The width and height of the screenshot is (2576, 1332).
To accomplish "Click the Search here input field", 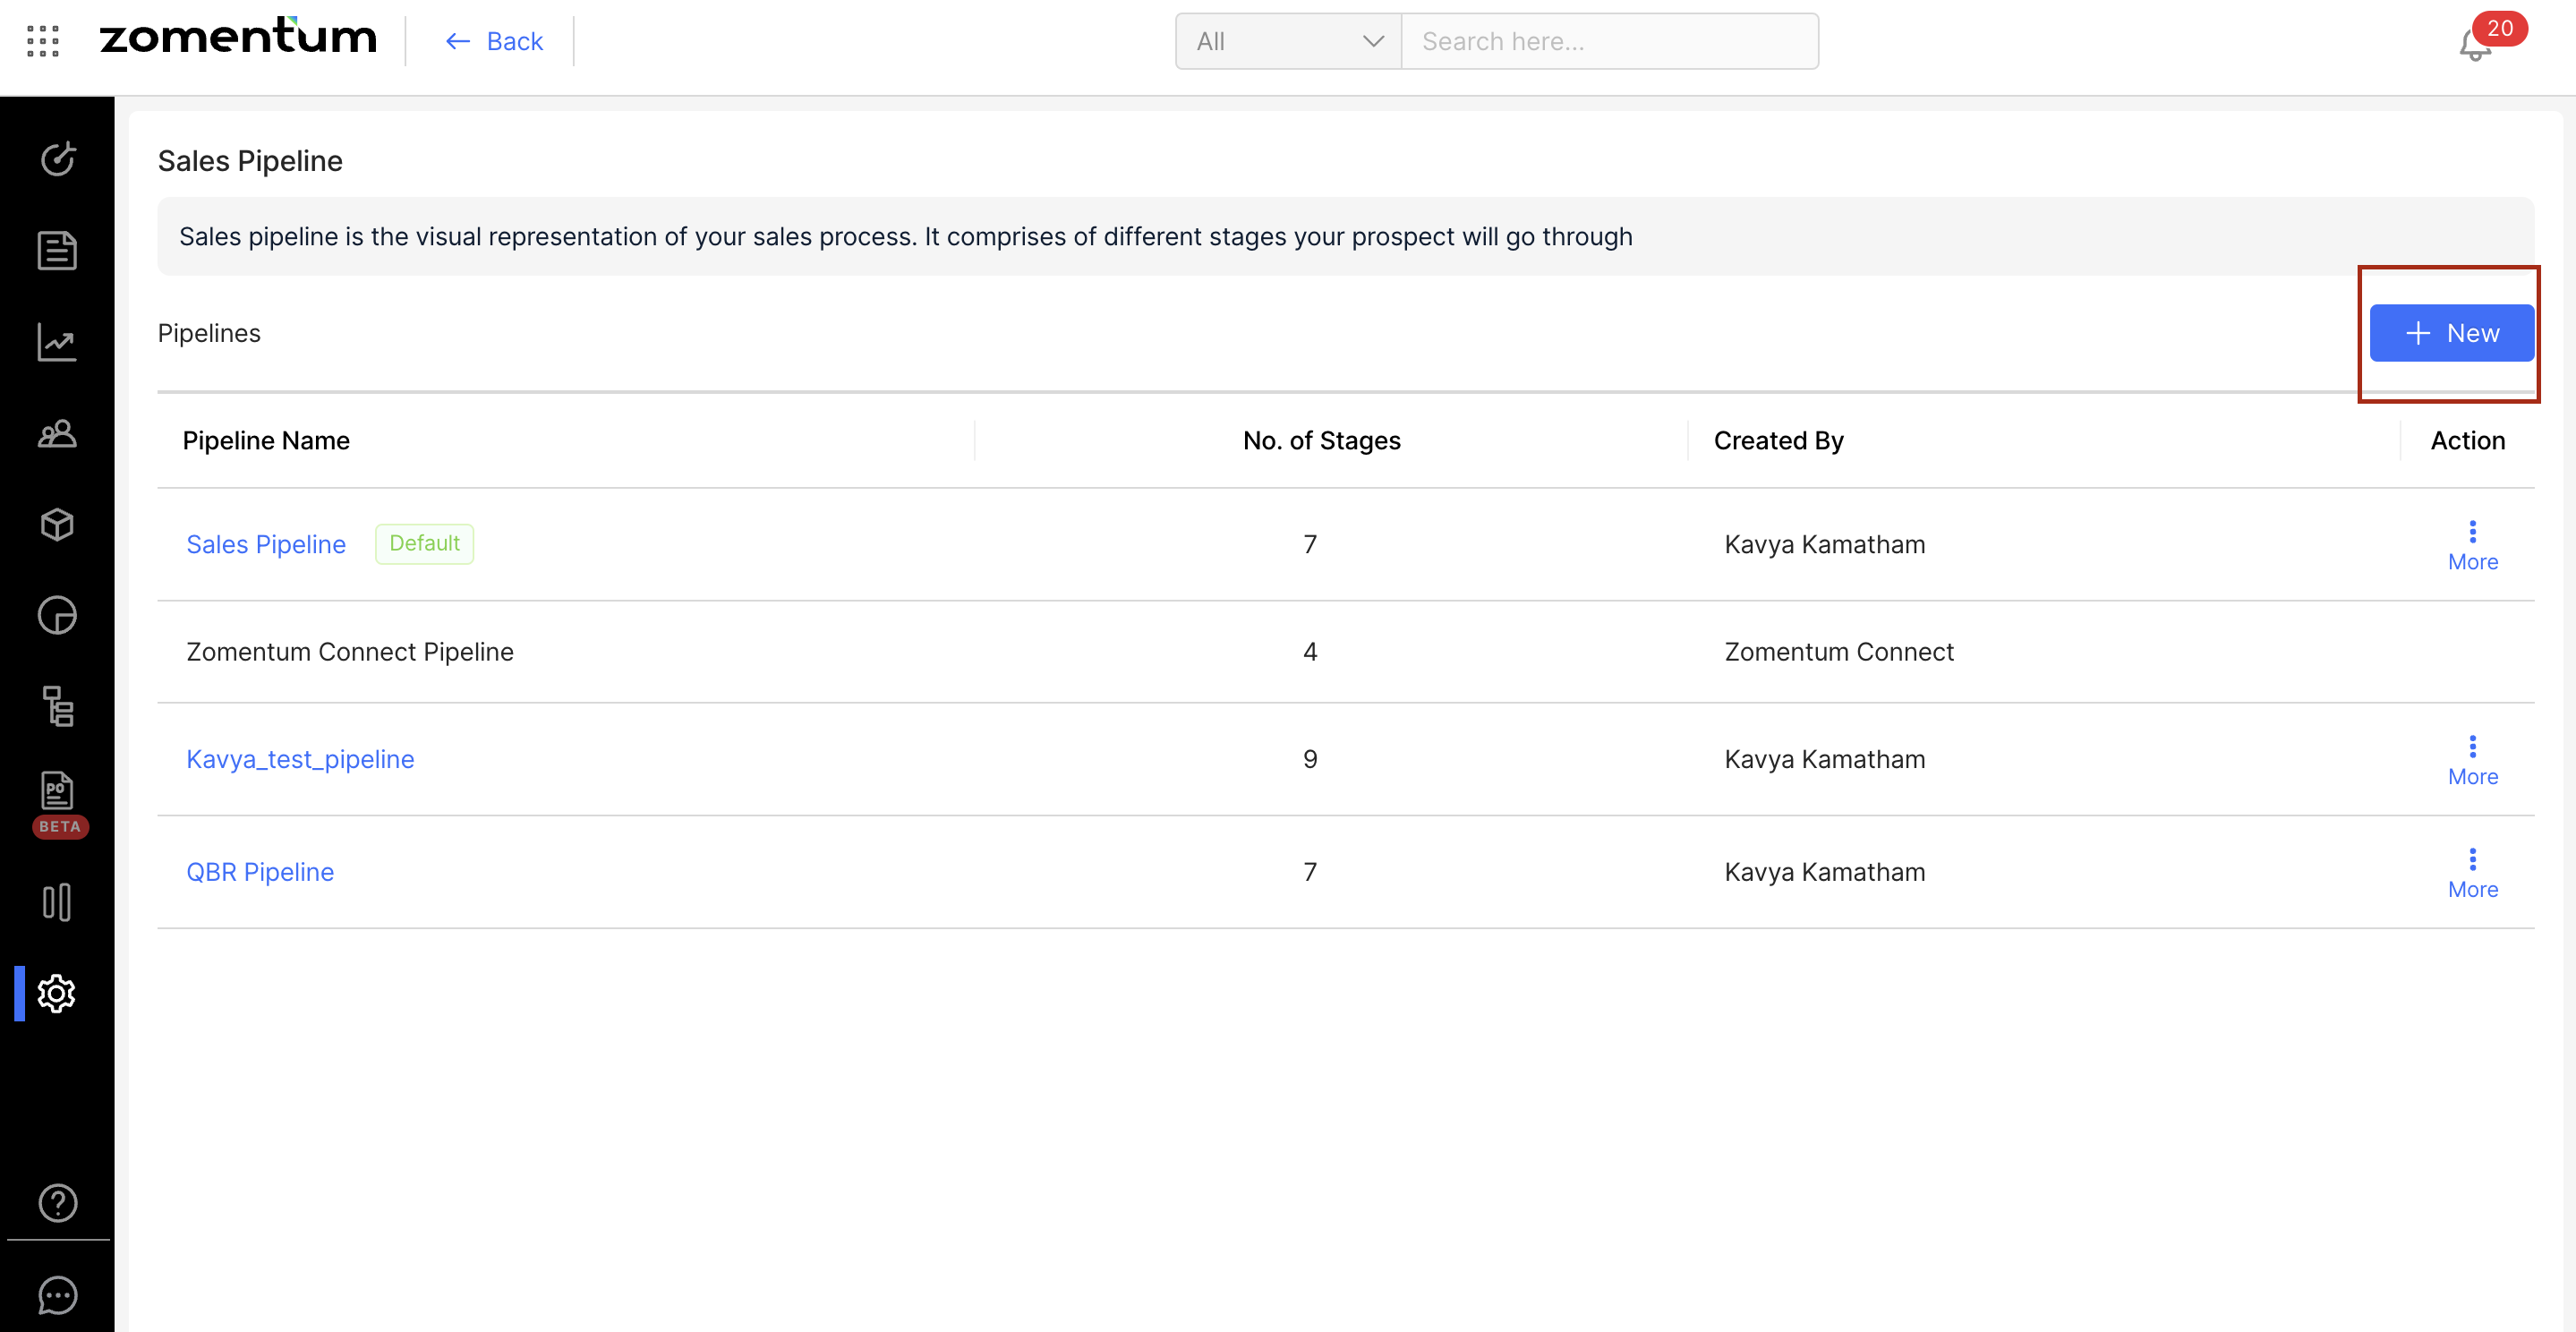I will [1609, 41].
